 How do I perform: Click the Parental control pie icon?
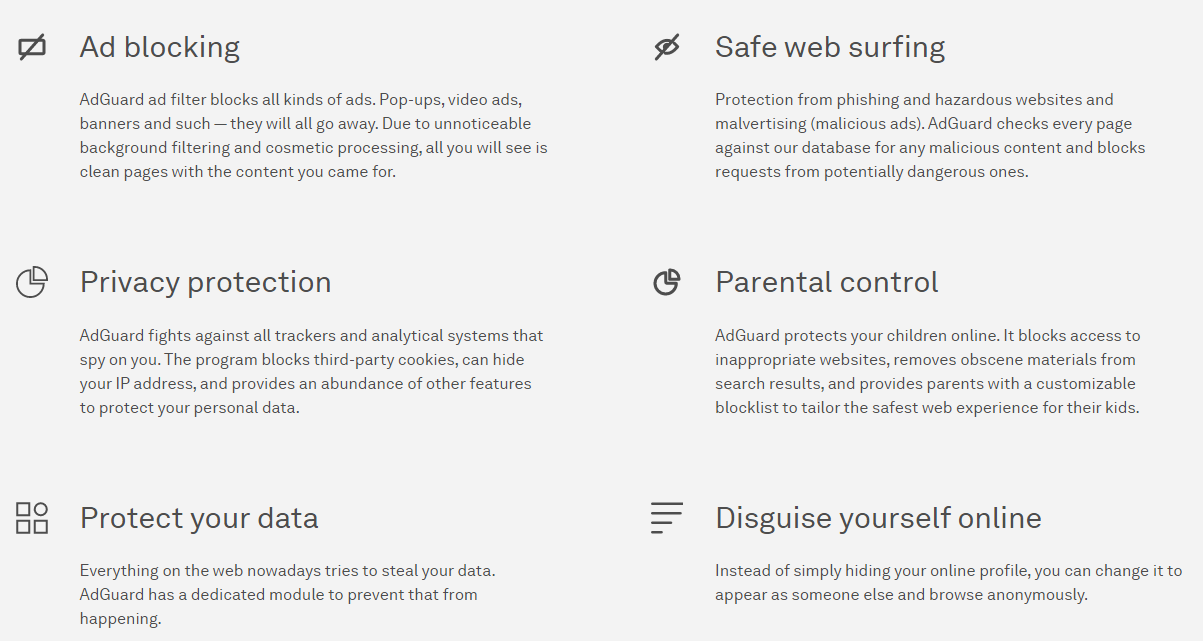[667, 282]
